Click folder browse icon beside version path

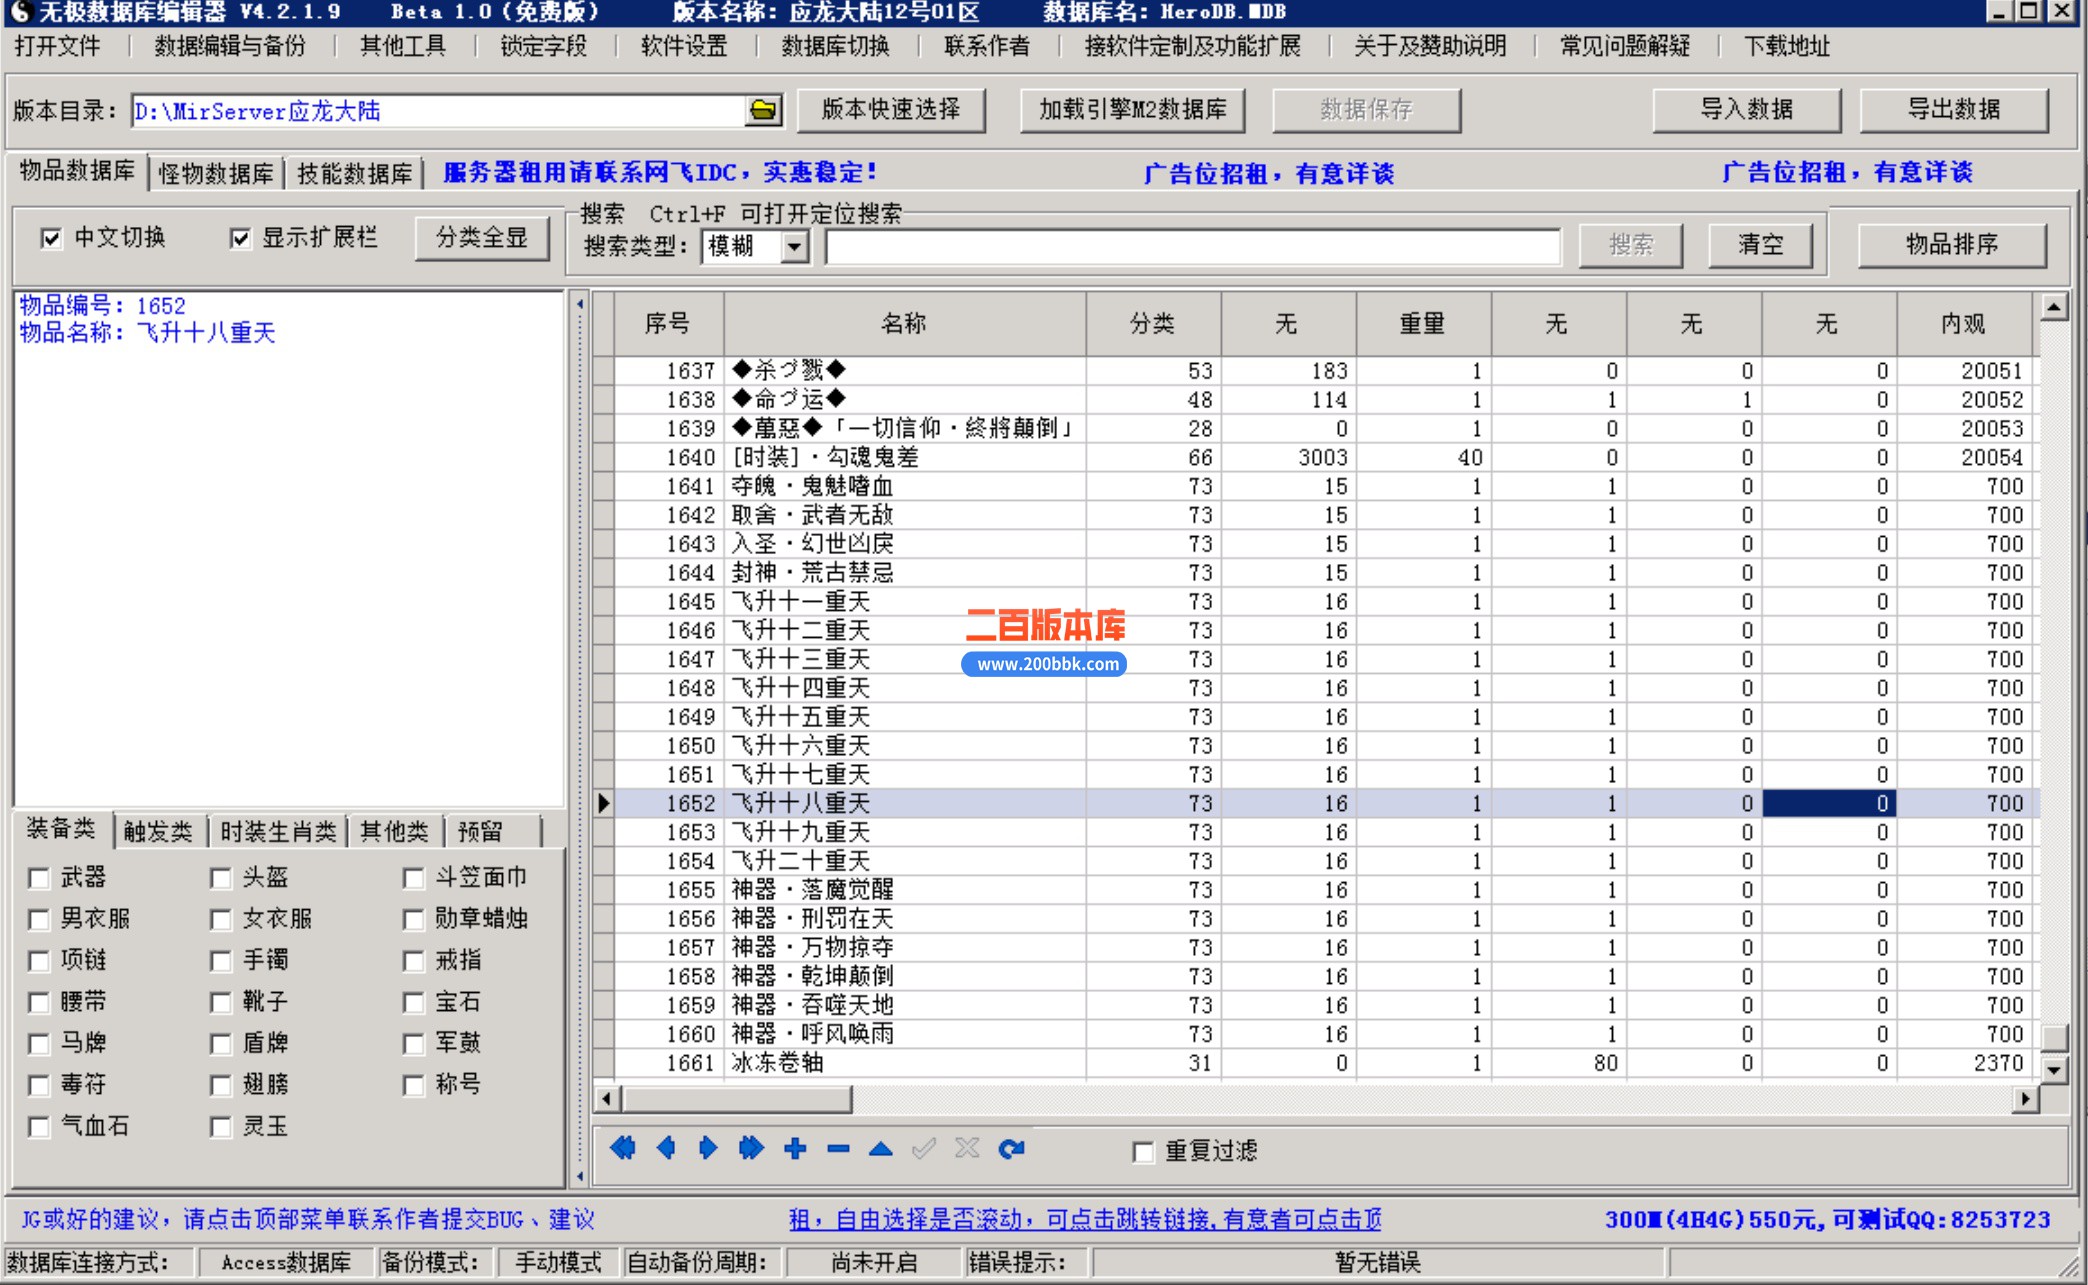tap(763, 110)
